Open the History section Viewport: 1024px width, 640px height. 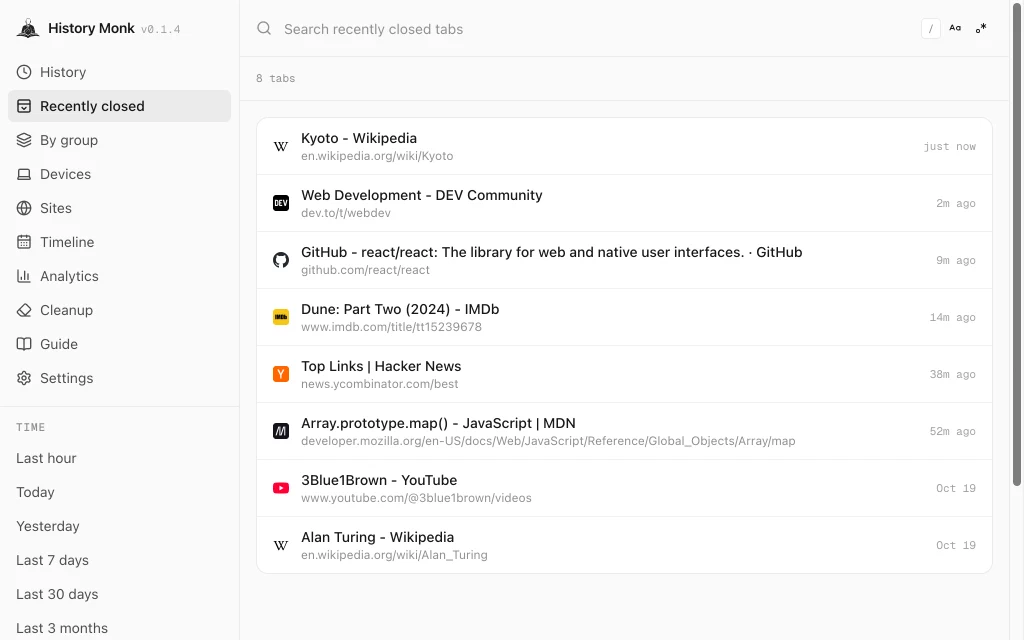[120, 72]
